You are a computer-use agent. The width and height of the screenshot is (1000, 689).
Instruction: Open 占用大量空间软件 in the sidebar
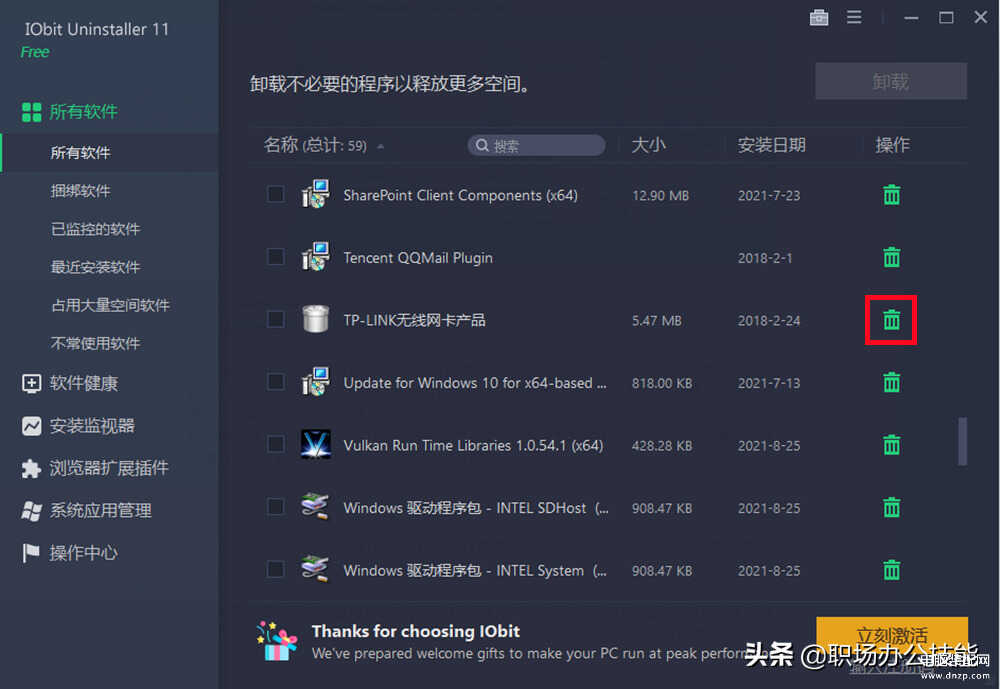(110, 306)
